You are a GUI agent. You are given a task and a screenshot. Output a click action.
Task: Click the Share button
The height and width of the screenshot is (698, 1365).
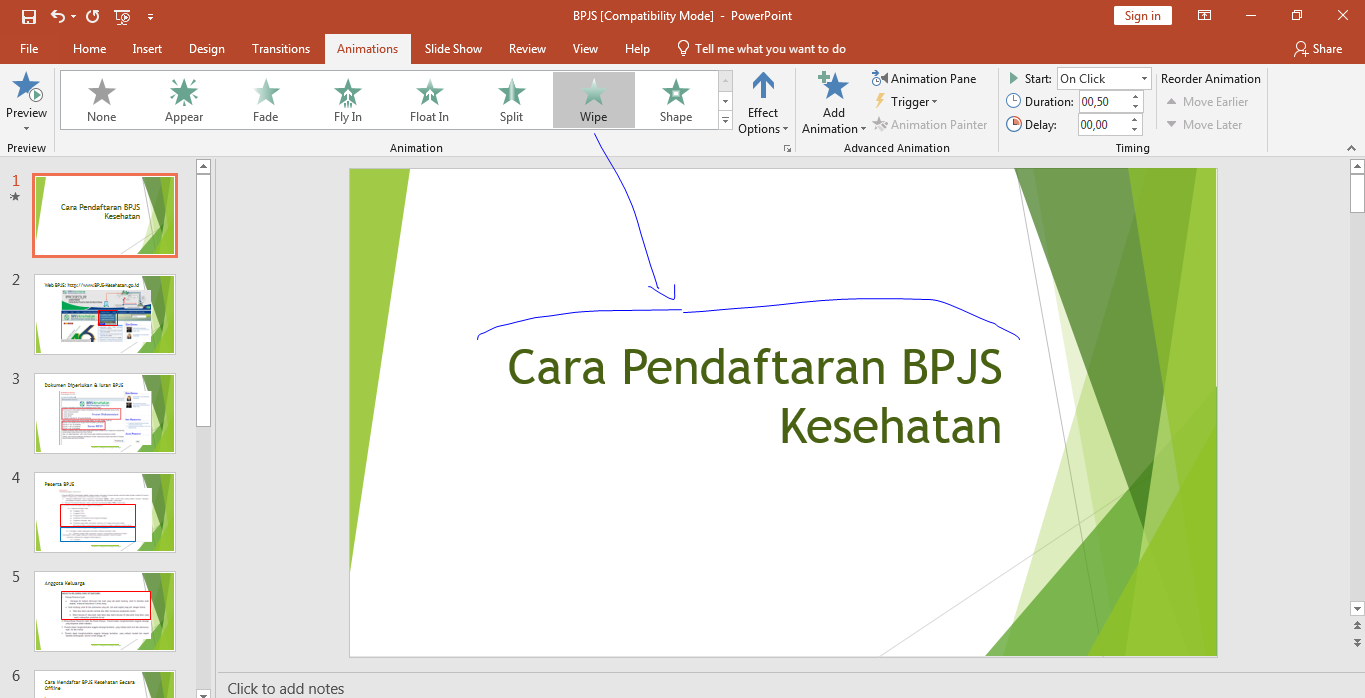coord(1317,49)
